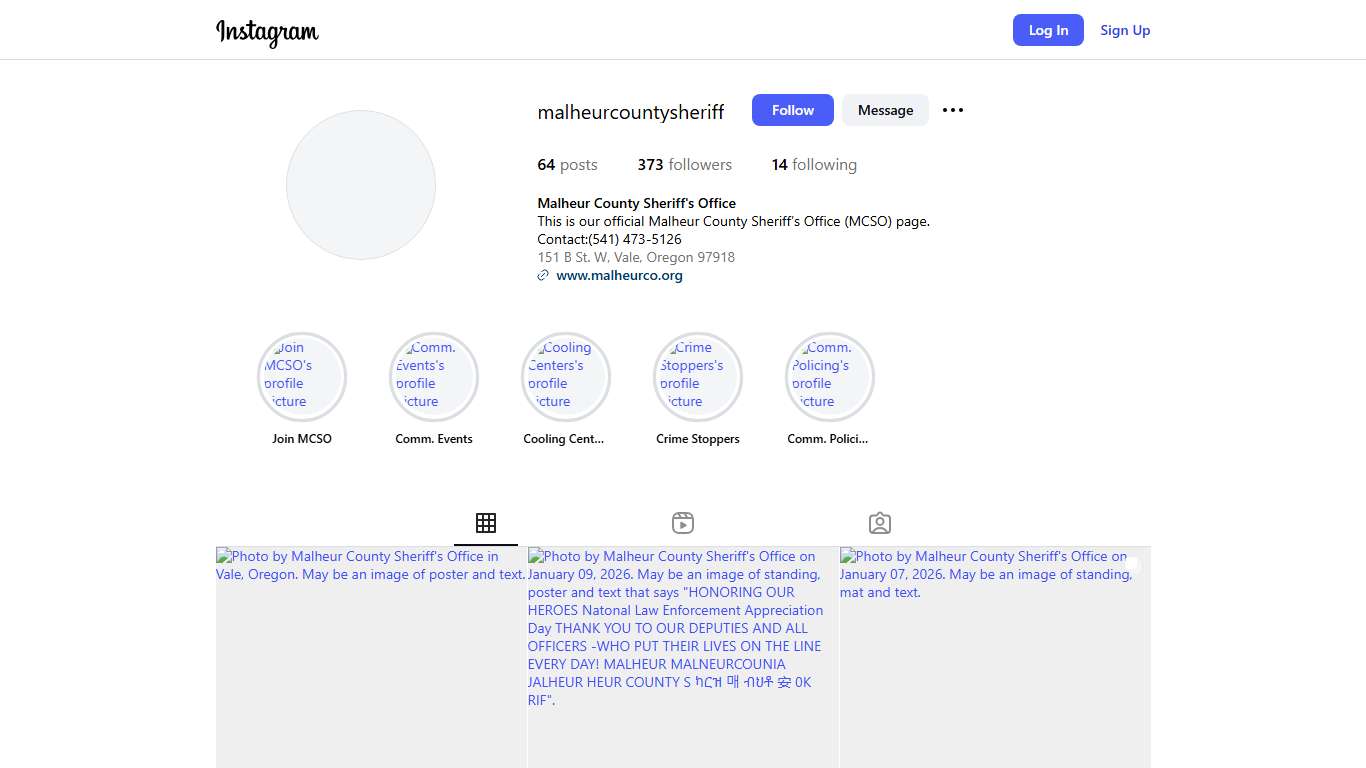View the 373 followers list
This screenshot has height=768, width=1366.
(x=685, y=165)
